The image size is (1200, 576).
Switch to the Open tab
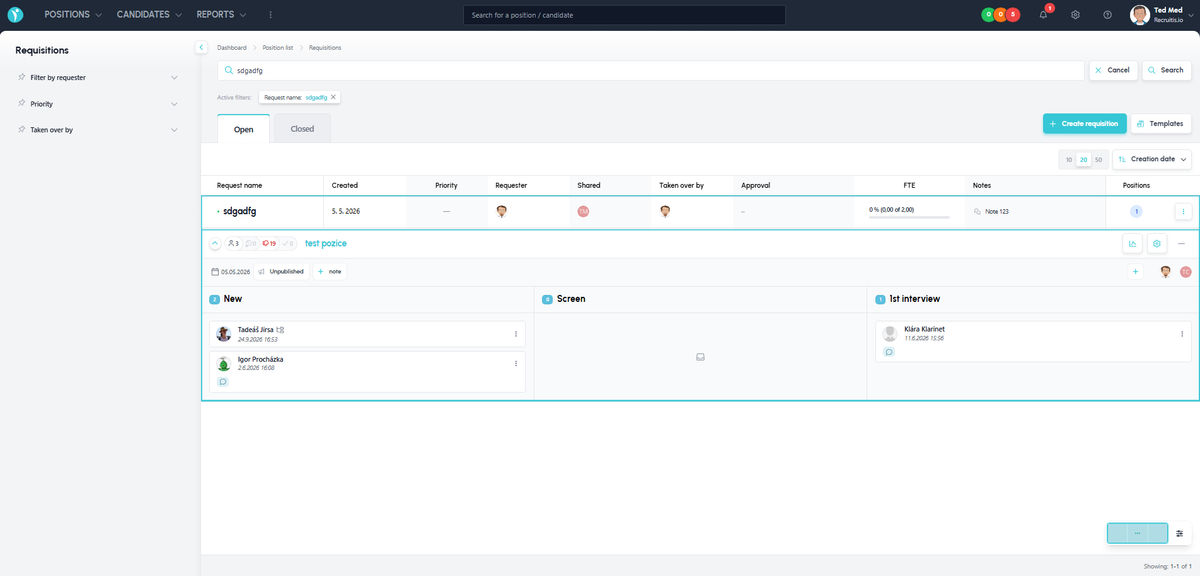pos(243,129)
